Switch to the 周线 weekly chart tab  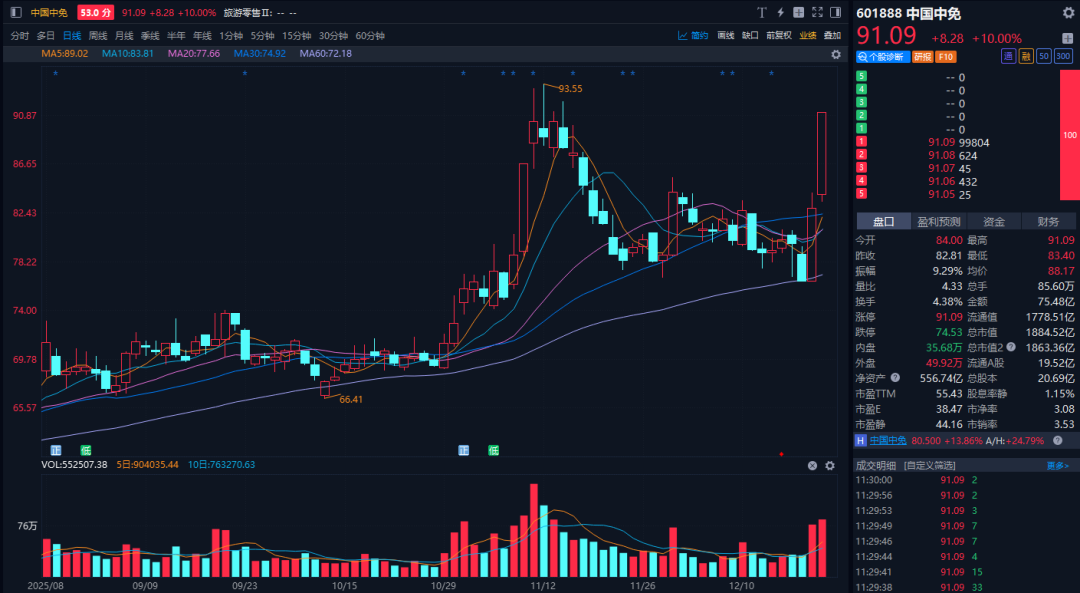98,35
